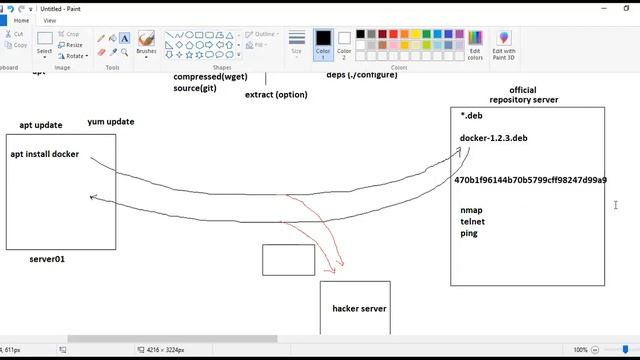
Task: Expand the Rotate dropdown
Action: point(87,56)
